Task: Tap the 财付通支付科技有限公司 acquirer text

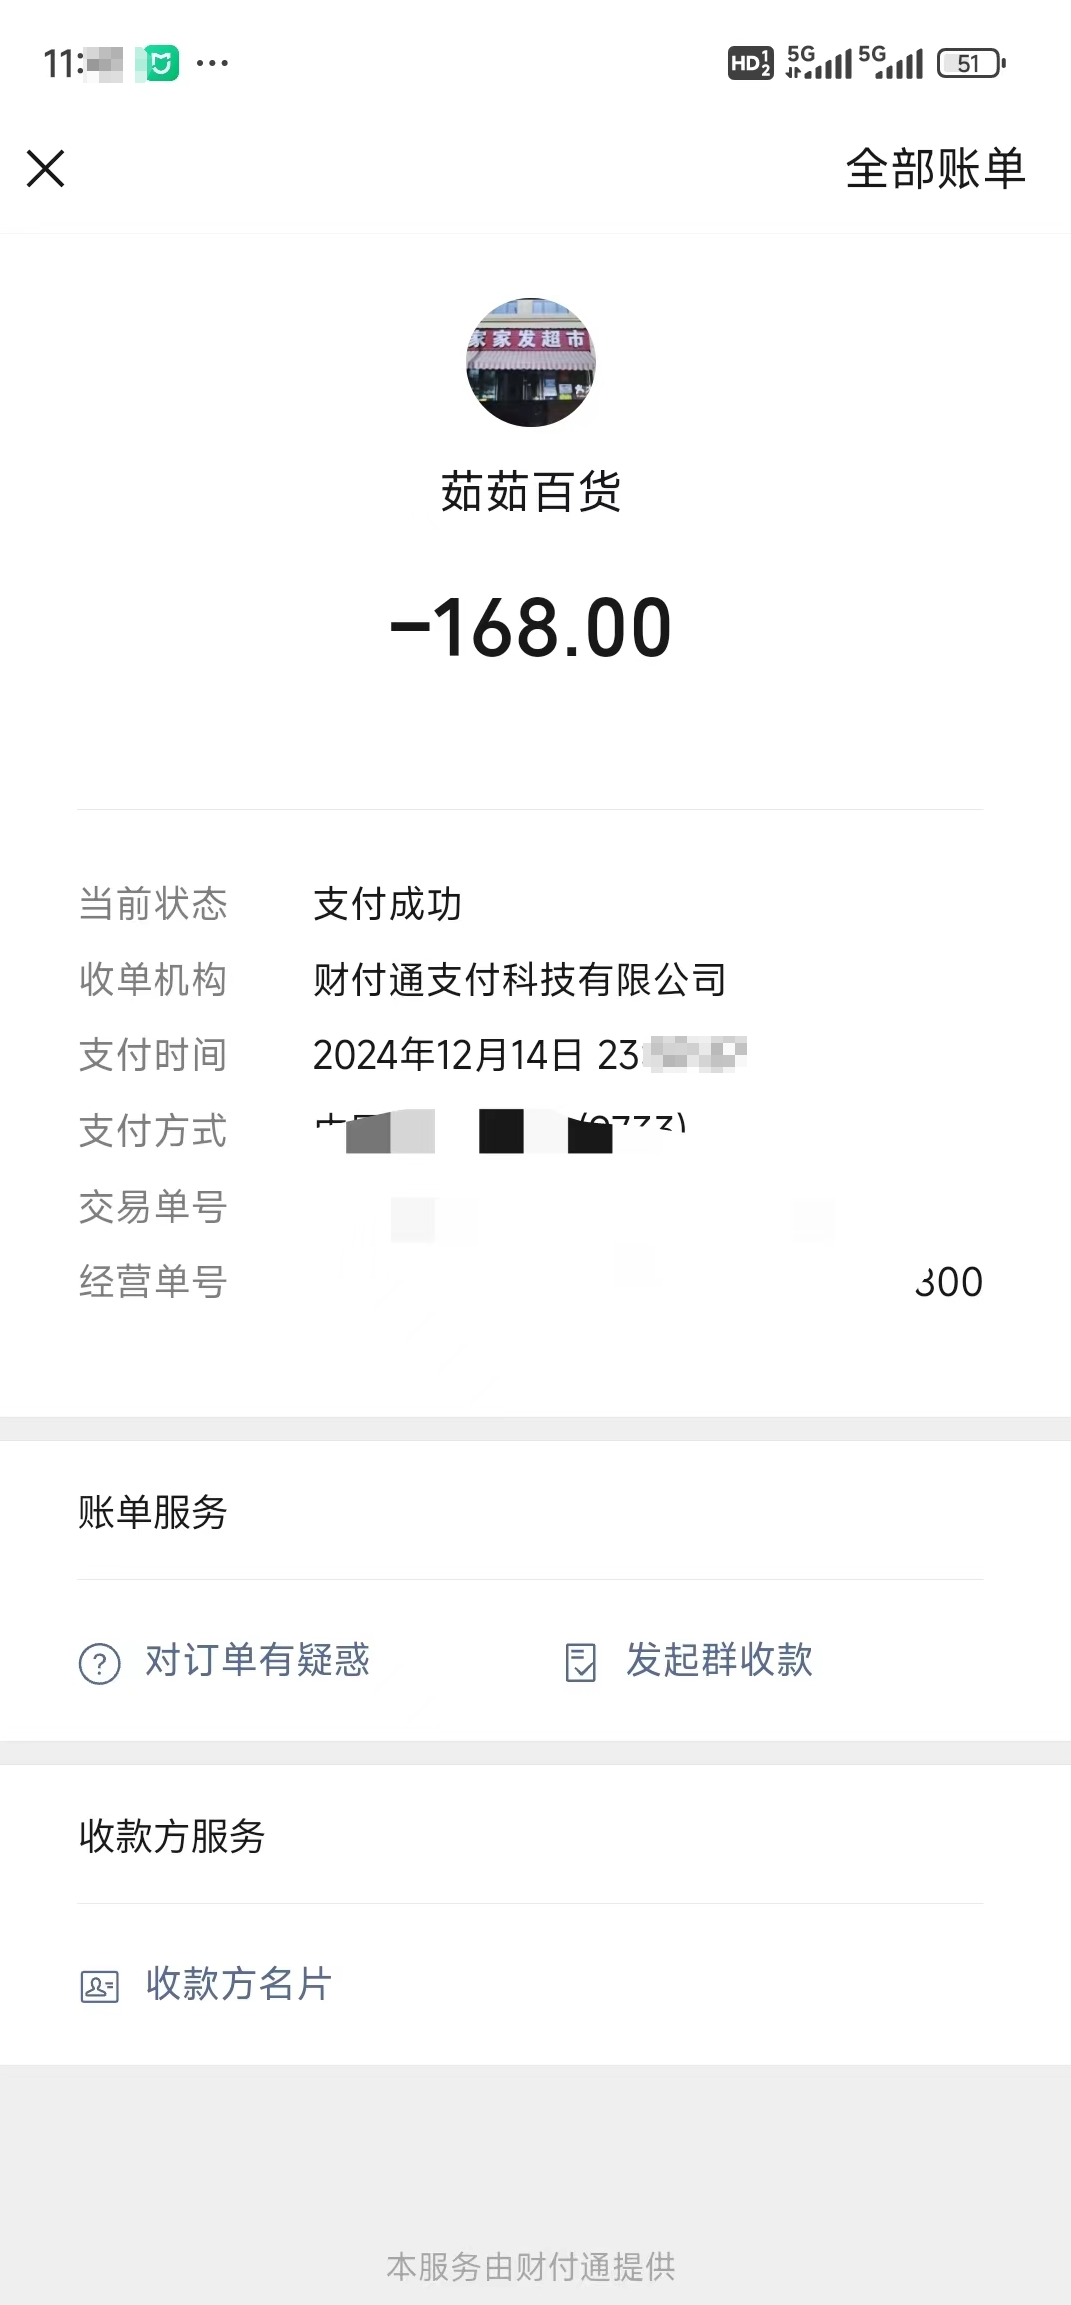Action: click(x=520, y=980)
